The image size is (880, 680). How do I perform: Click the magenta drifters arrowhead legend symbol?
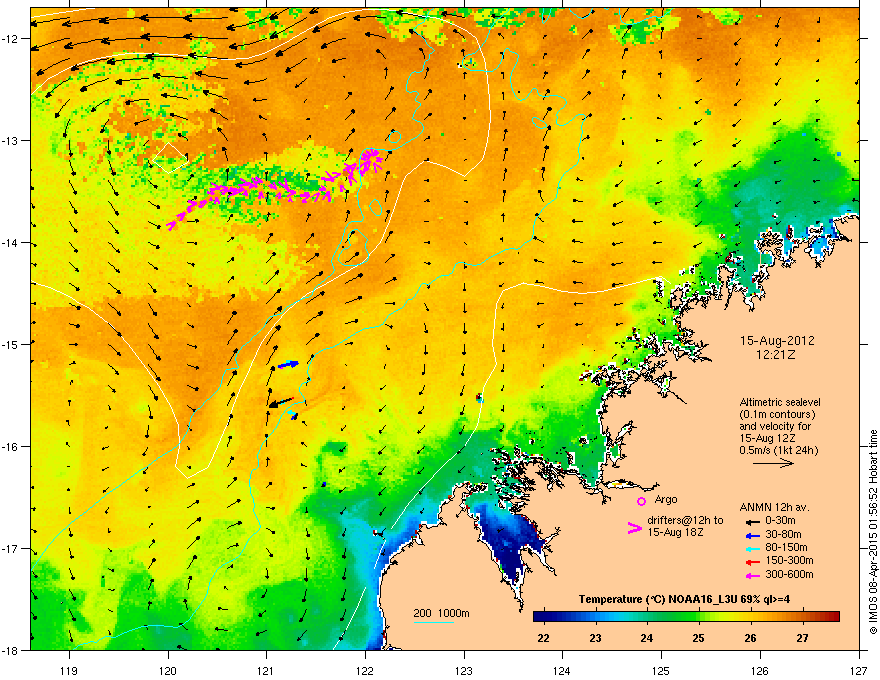pos(634,527)
